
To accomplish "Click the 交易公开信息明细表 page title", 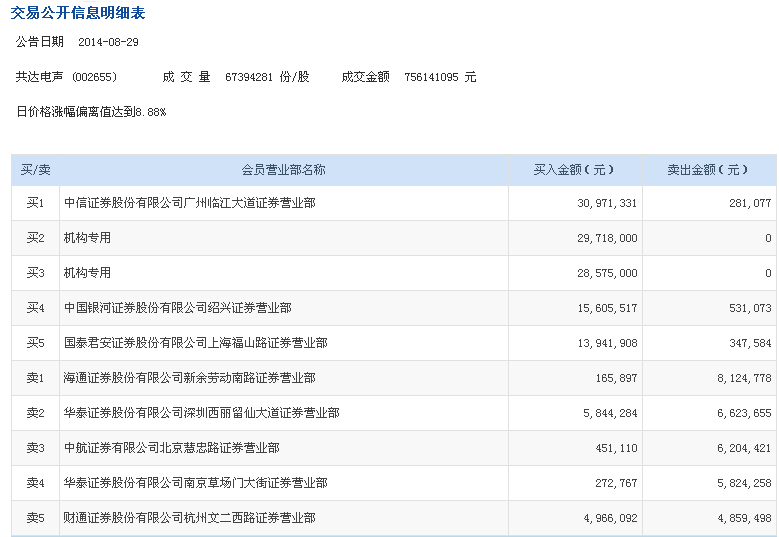I will 78,12.
